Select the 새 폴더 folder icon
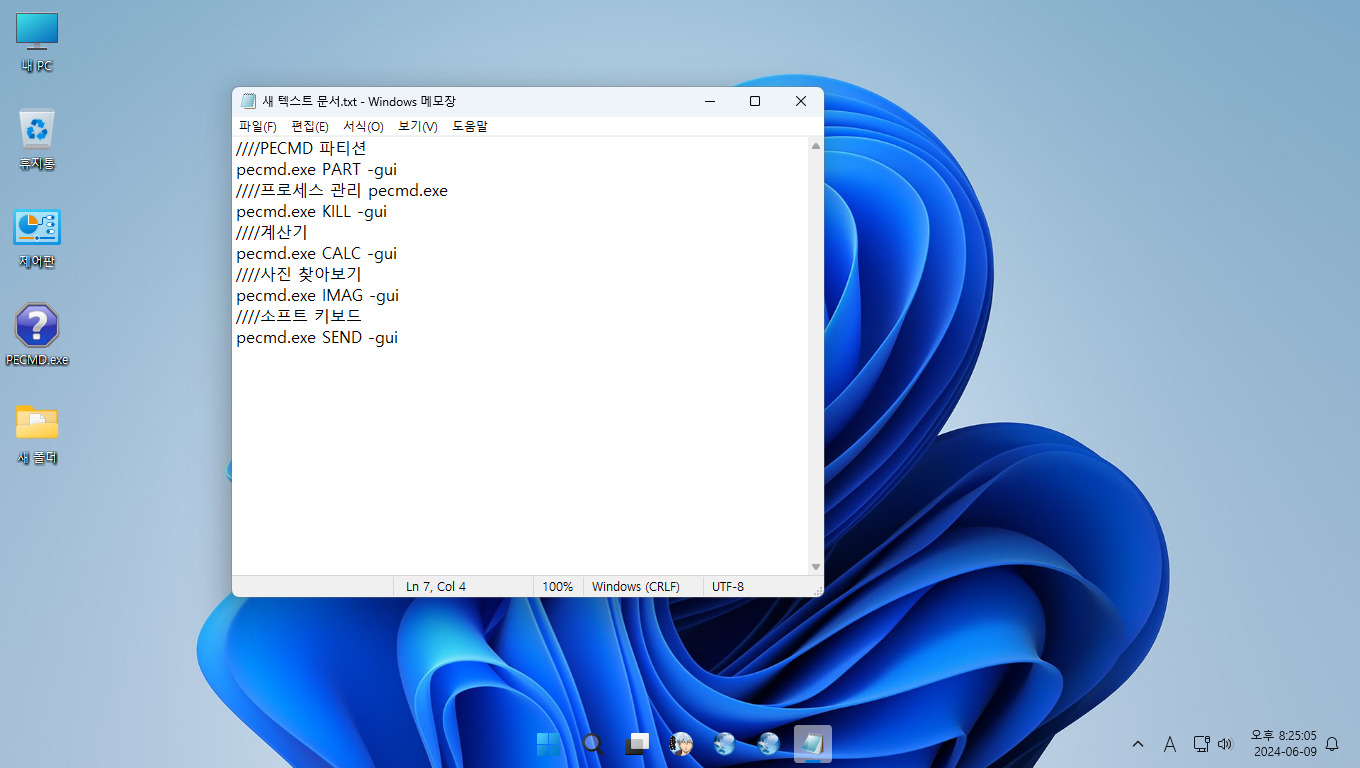The height and width of the screenshot is (768, 1360). pos(37,434)
